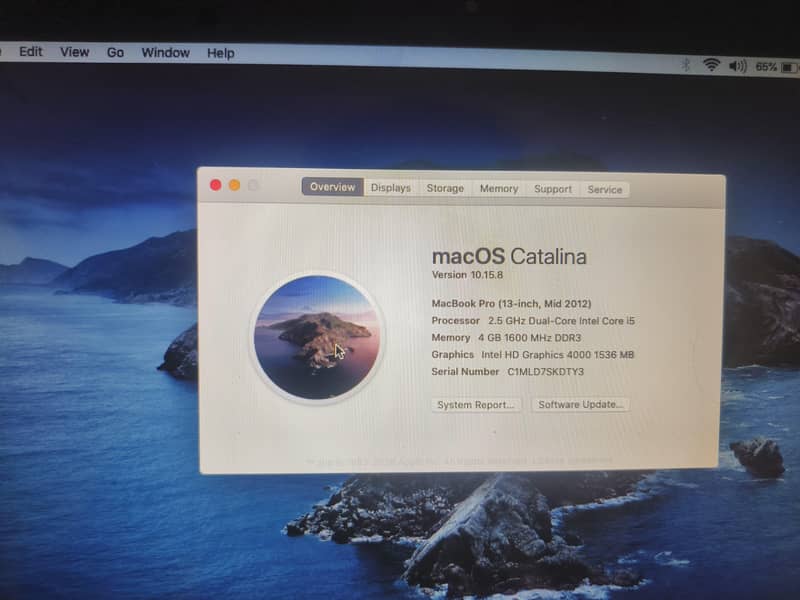Open the Help menu
This screenshot has width=800, height=600.
220,53
